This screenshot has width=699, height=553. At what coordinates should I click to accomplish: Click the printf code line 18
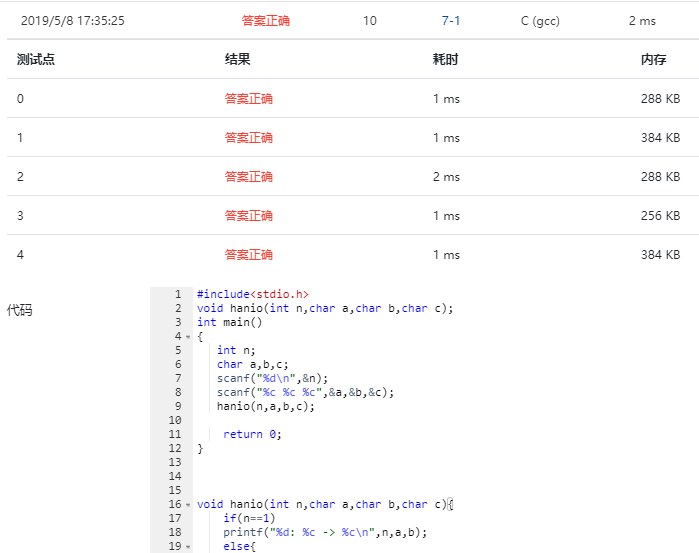click(325, 532)
